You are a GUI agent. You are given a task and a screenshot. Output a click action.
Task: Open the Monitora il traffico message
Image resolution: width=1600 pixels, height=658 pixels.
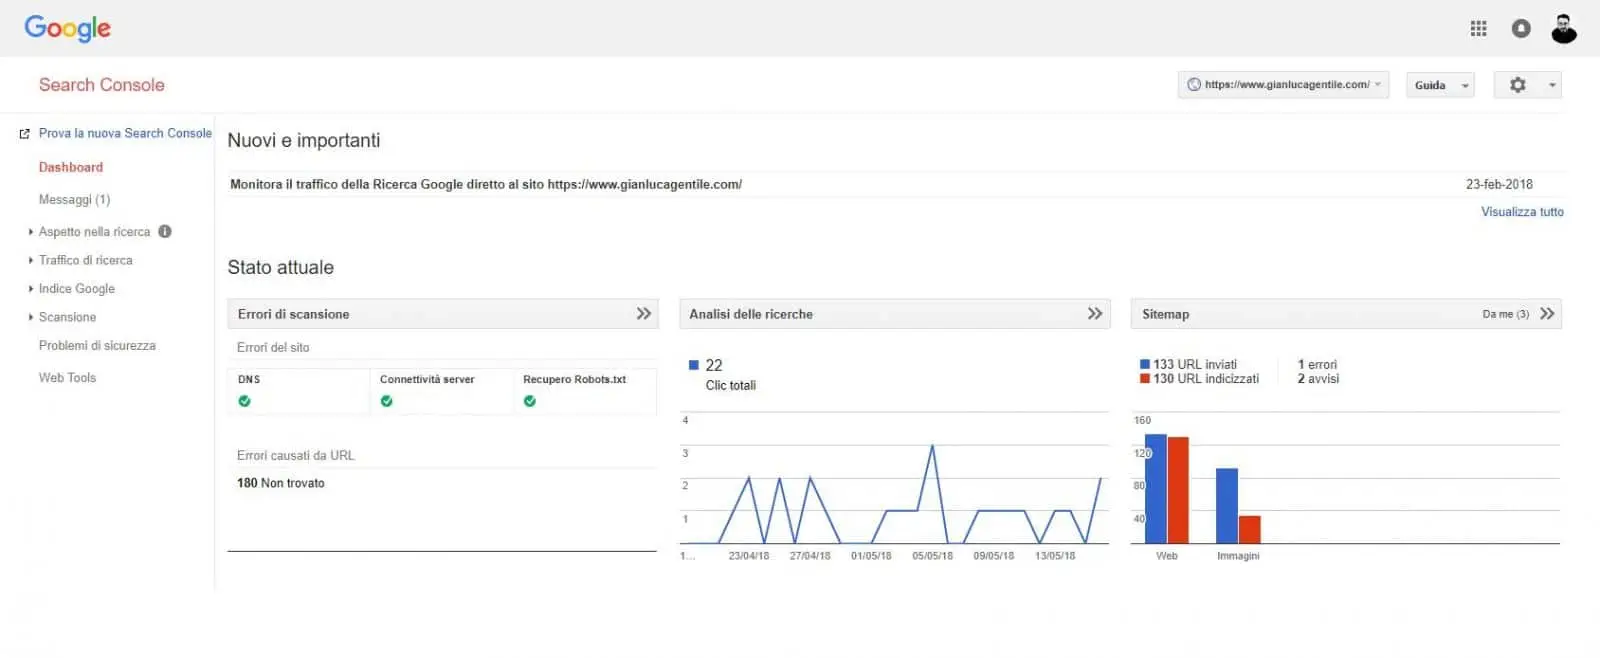click(x=486, y=184)
